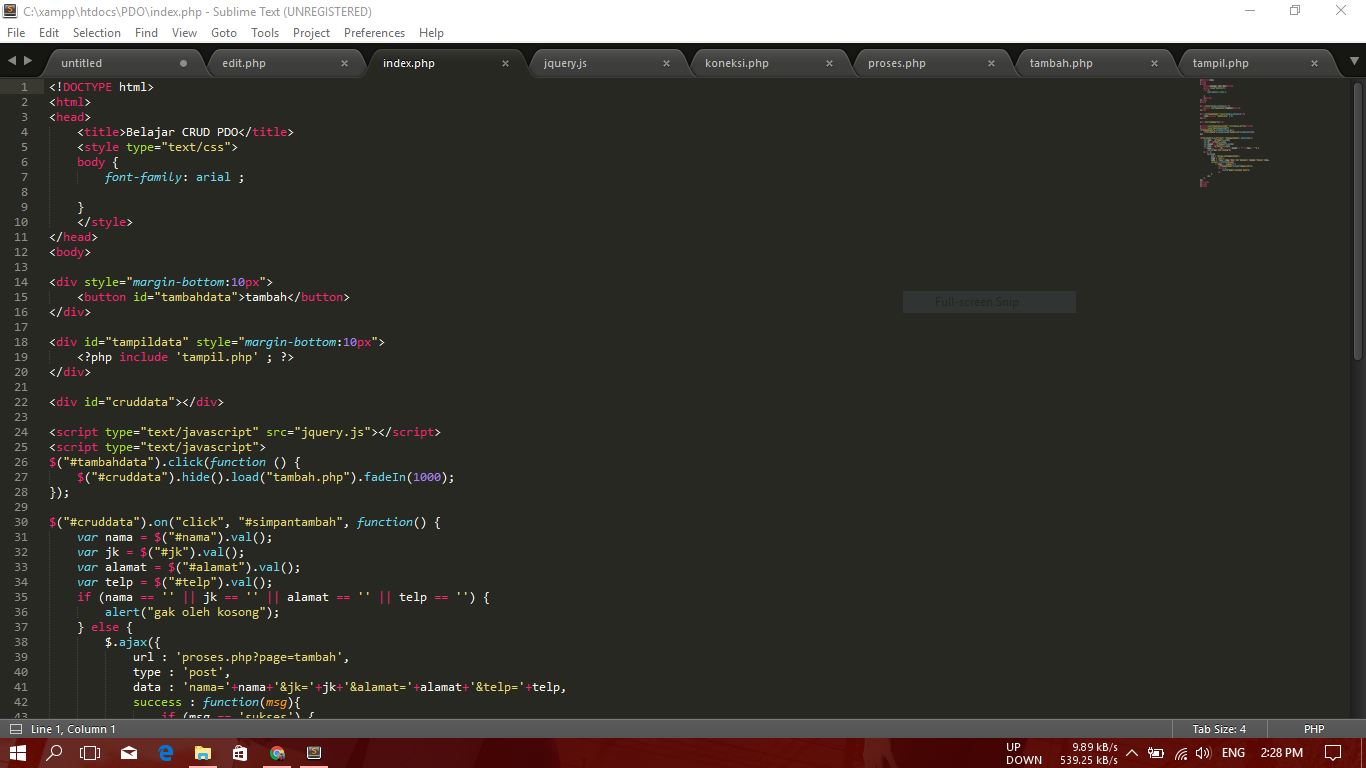The height and width of the screenshot is (768, 1366).
Task: Close the jquery.js tab
Action: [x=666, y=63]
